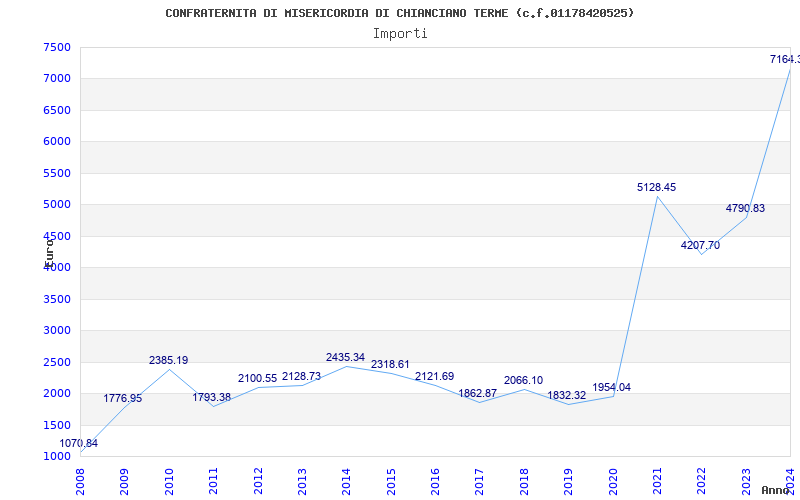Select the 2121.69 data label
This screenshot has height=500, width=800.
coord(434,377)
